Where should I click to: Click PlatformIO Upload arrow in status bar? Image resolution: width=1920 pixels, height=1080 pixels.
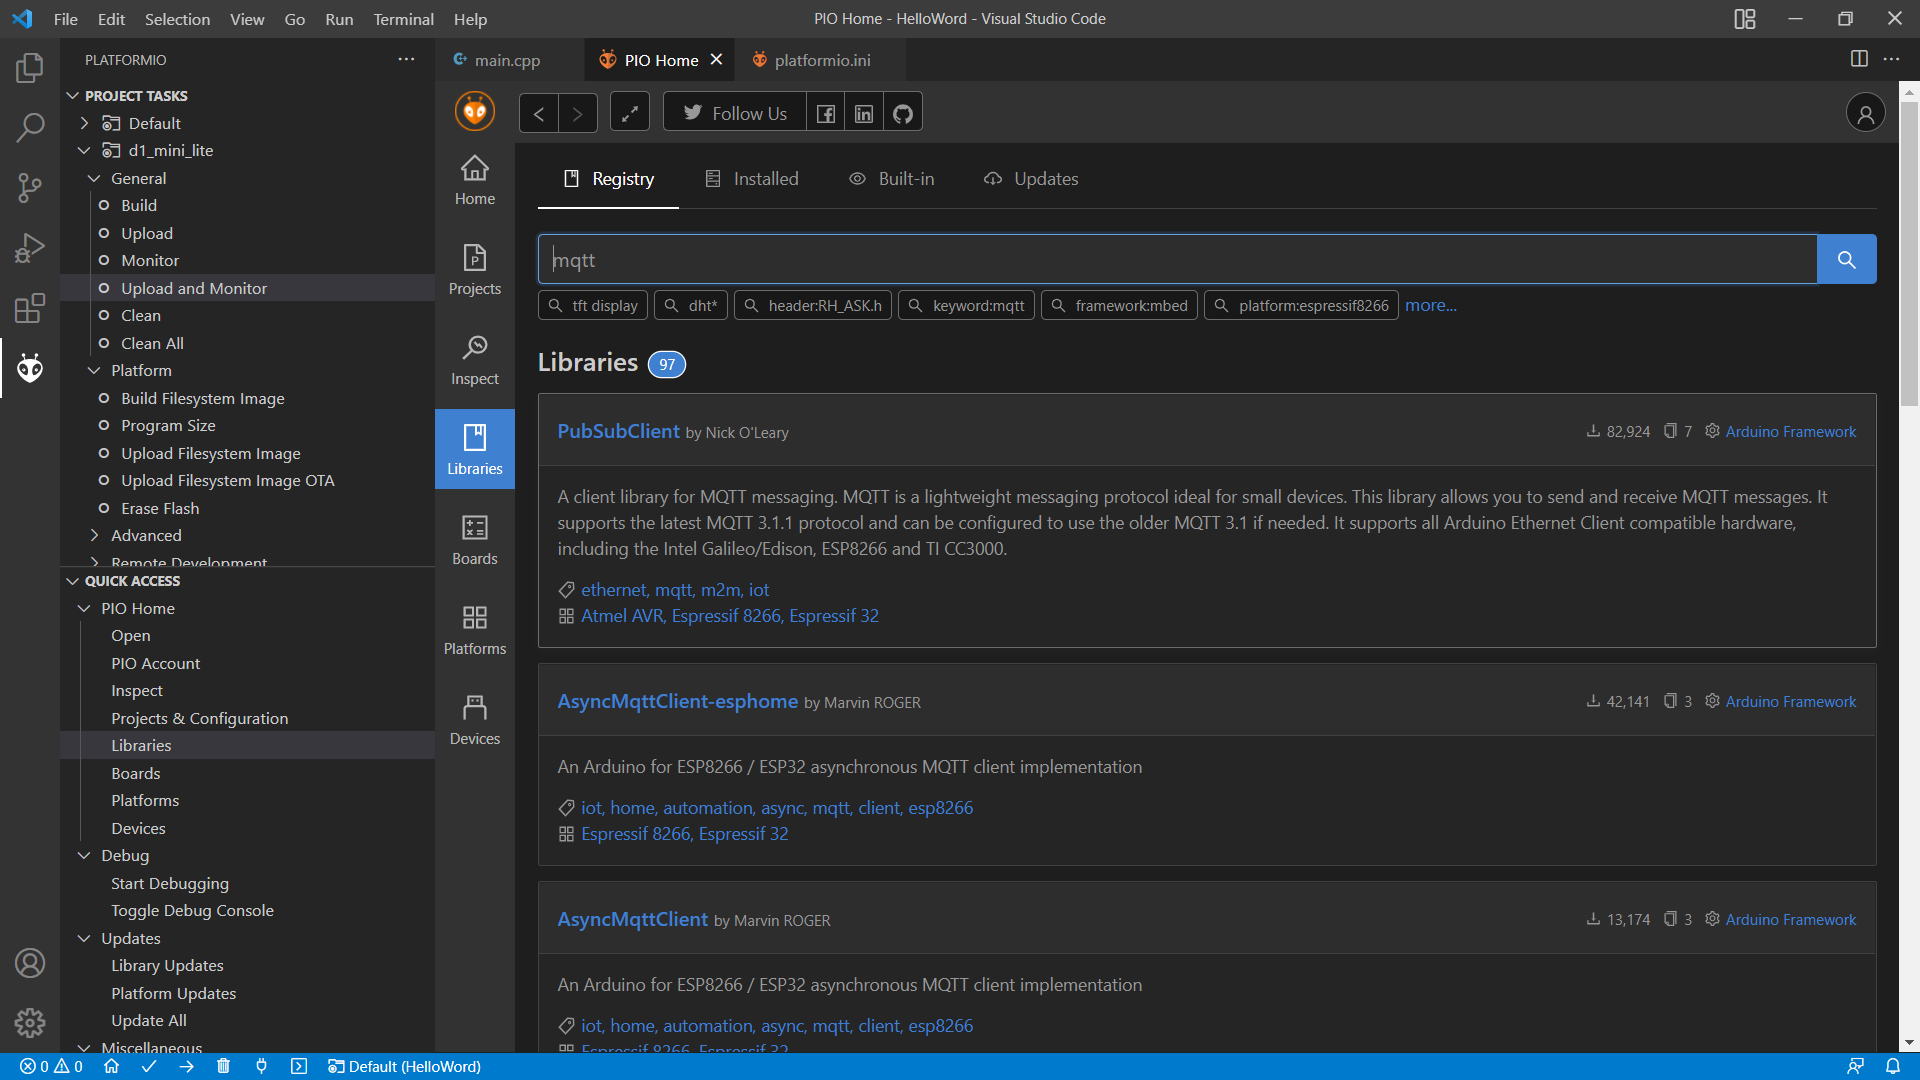[x=187, y=1067]
